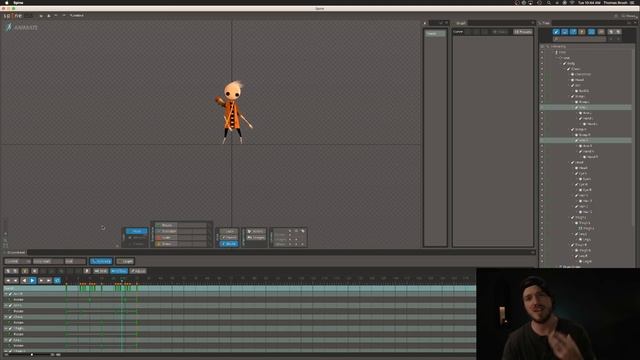The height and width of the screenshot is (360, 640).
Task: Play the animation forward
Action: (x=32, y=280)
